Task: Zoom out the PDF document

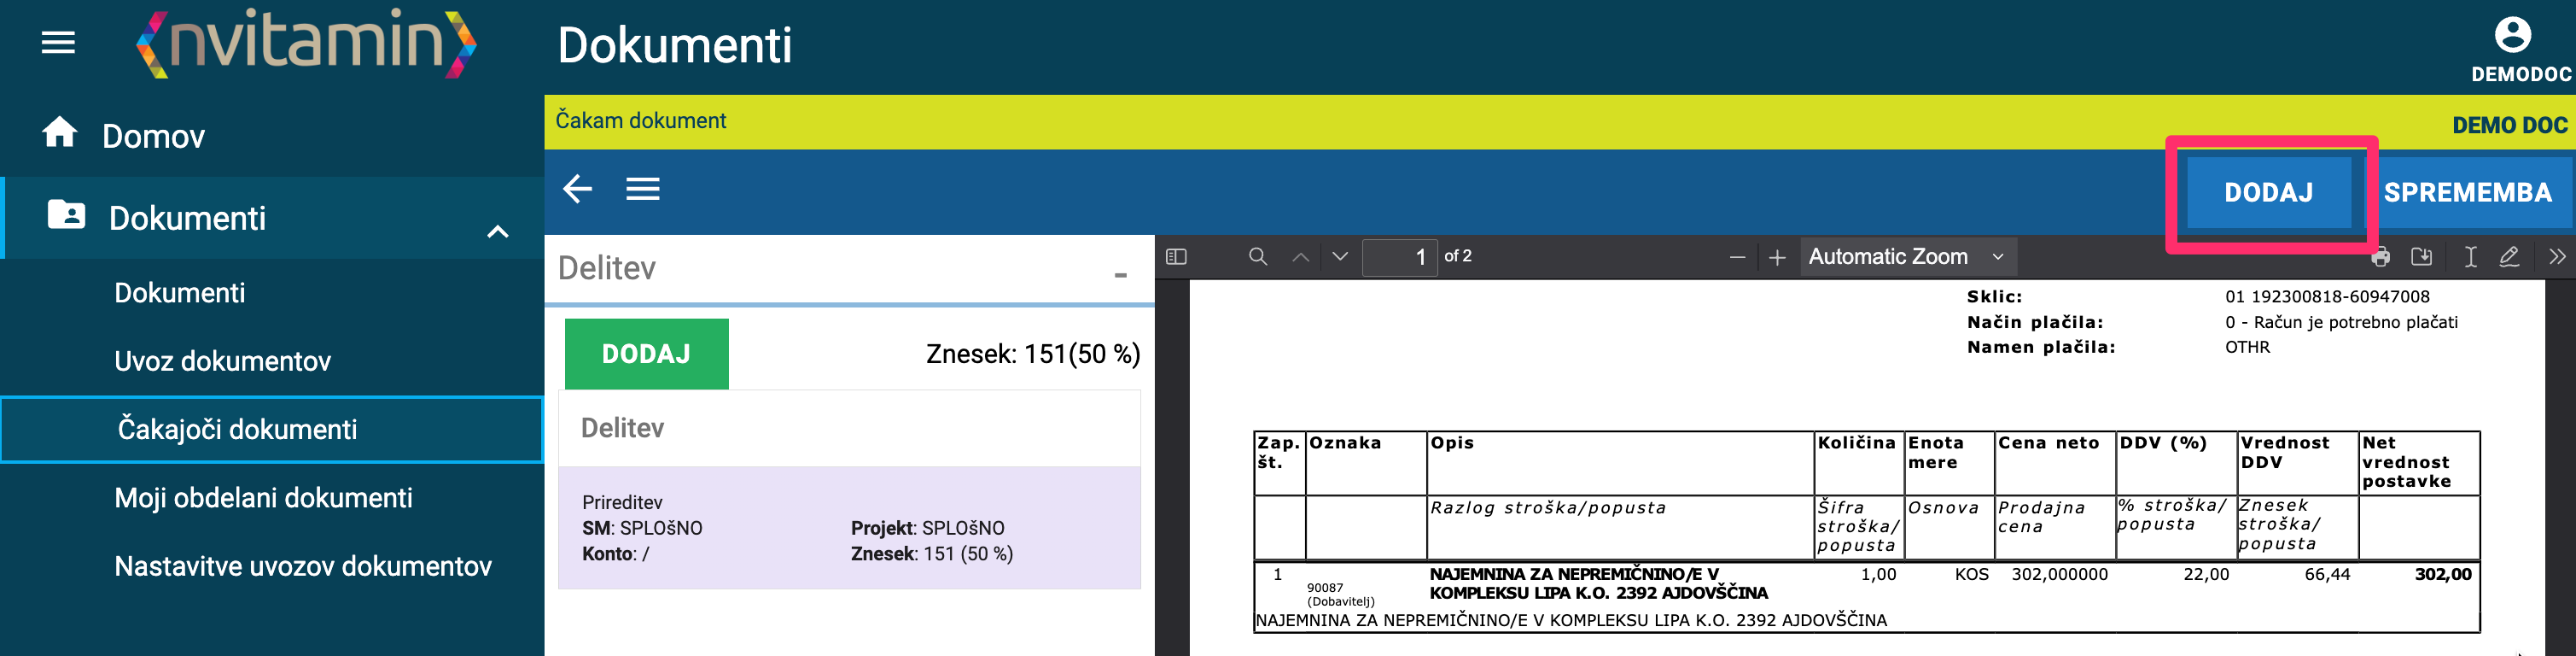Action: 1737,258
